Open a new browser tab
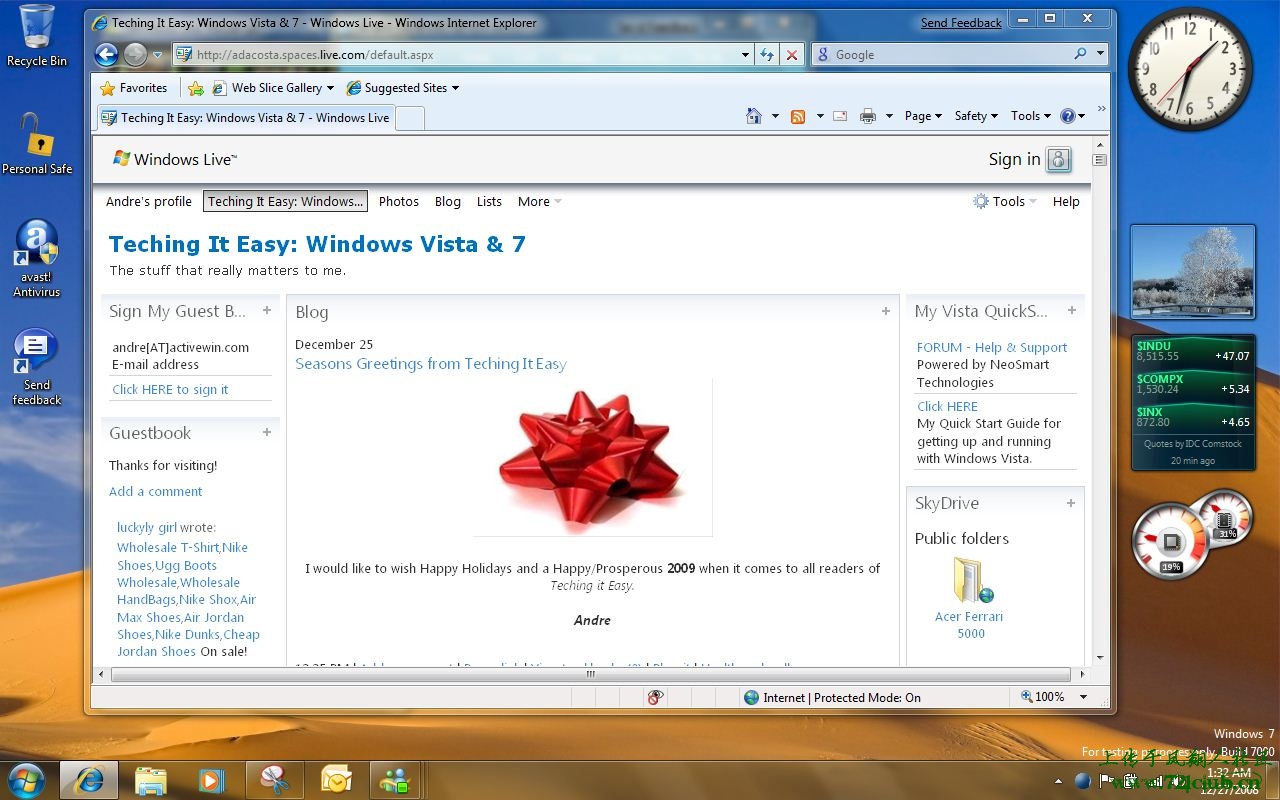1280x800 pixels. [410, 118]
